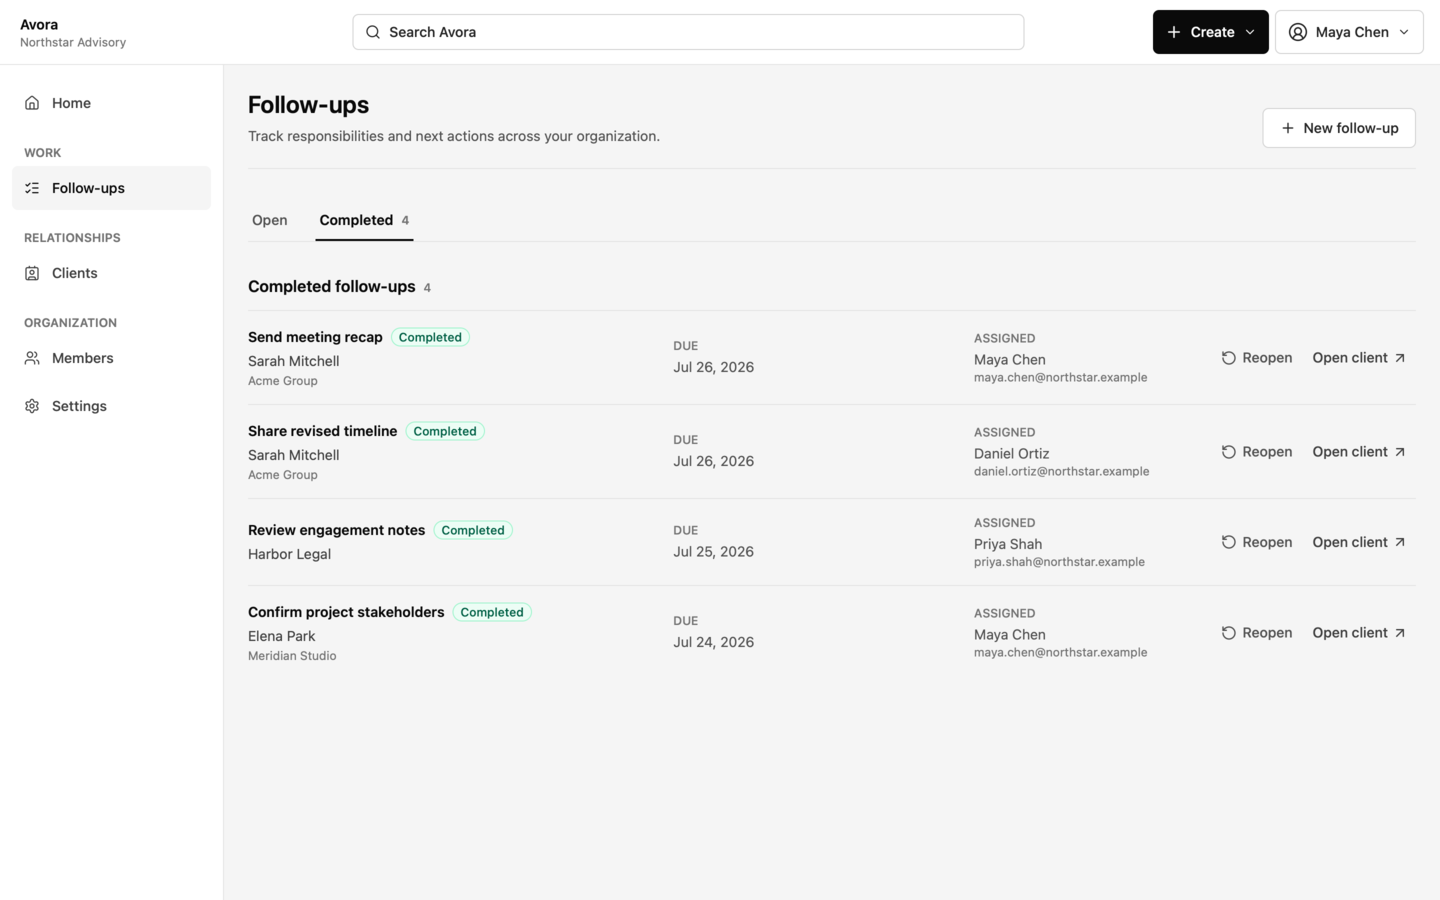The height and width of the screenshot is (900, 1440).
Task: Click external arrow icon for Review engagement notes client
Action: [x=1400, y=542]
